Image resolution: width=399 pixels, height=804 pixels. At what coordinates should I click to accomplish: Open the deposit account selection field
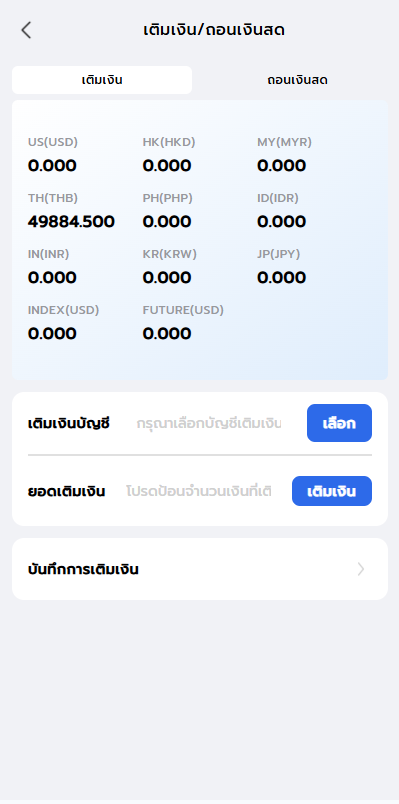pos(209,424)
